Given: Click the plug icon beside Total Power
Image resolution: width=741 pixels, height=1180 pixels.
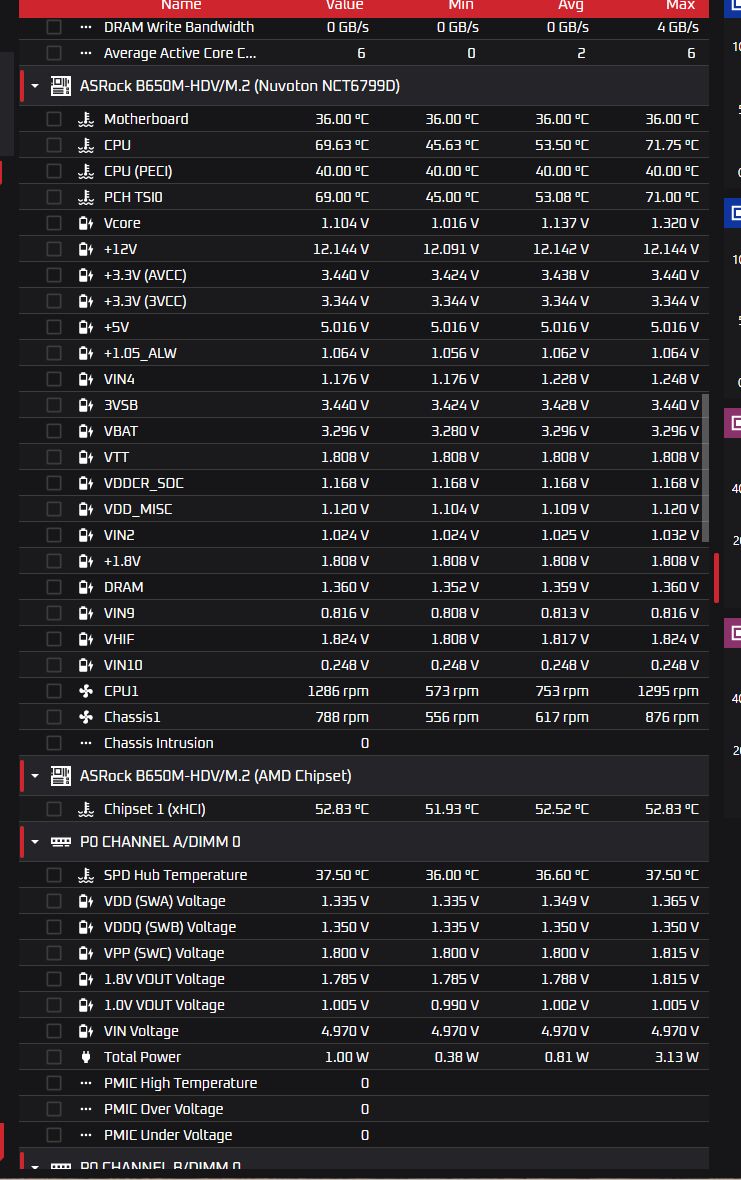Looking at the screenshot, I should click(x=86, y=1057).
